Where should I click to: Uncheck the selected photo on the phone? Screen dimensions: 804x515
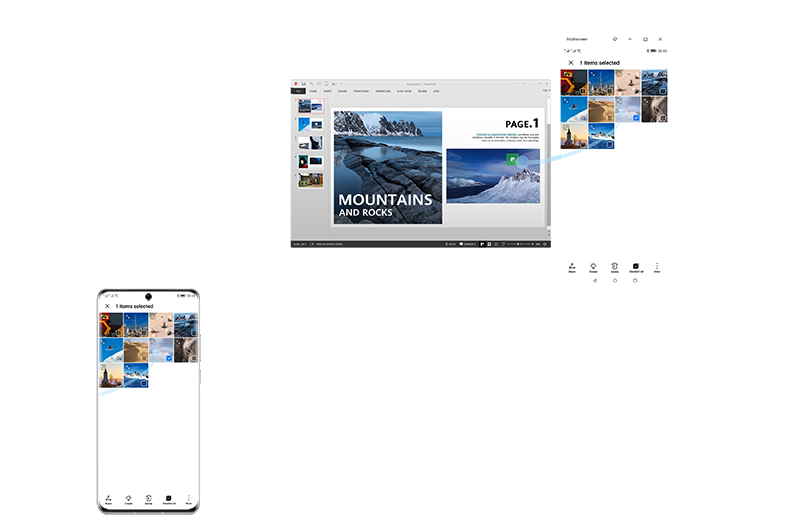point(169,357)
